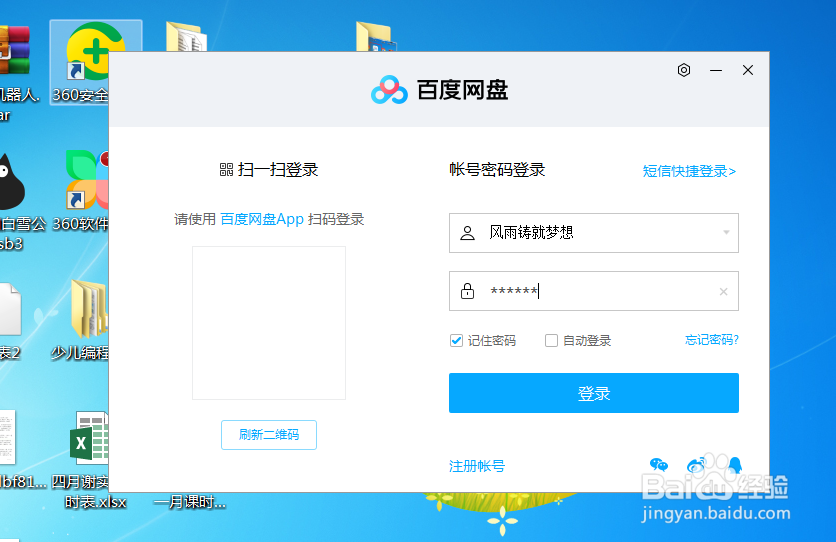Select the black cat icon on desktop
This screenshot has width=836, height=542.
(12, 182)
